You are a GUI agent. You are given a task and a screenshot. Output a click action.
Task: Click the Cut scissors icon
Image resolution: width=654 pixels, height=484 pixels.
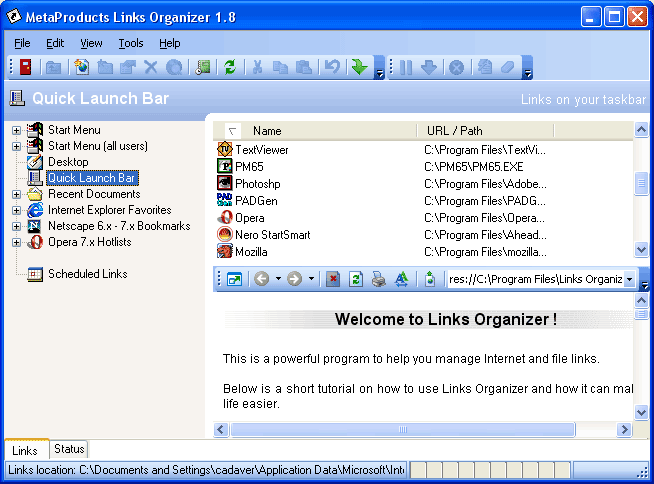tap(258, 67)
